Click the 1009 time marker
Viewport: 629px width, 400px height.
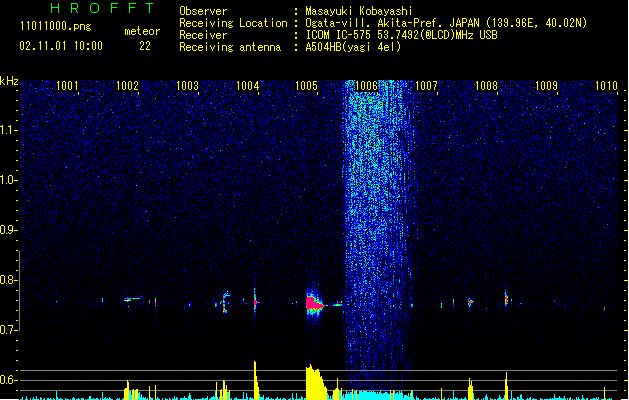(x=546, y=86)
